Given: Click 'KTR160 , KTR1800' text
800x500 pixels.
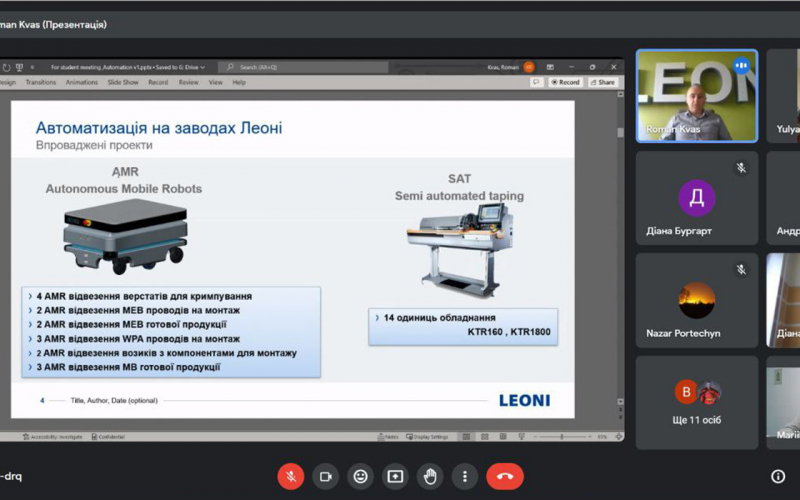Looking at the screenshot, I should 509,332.
